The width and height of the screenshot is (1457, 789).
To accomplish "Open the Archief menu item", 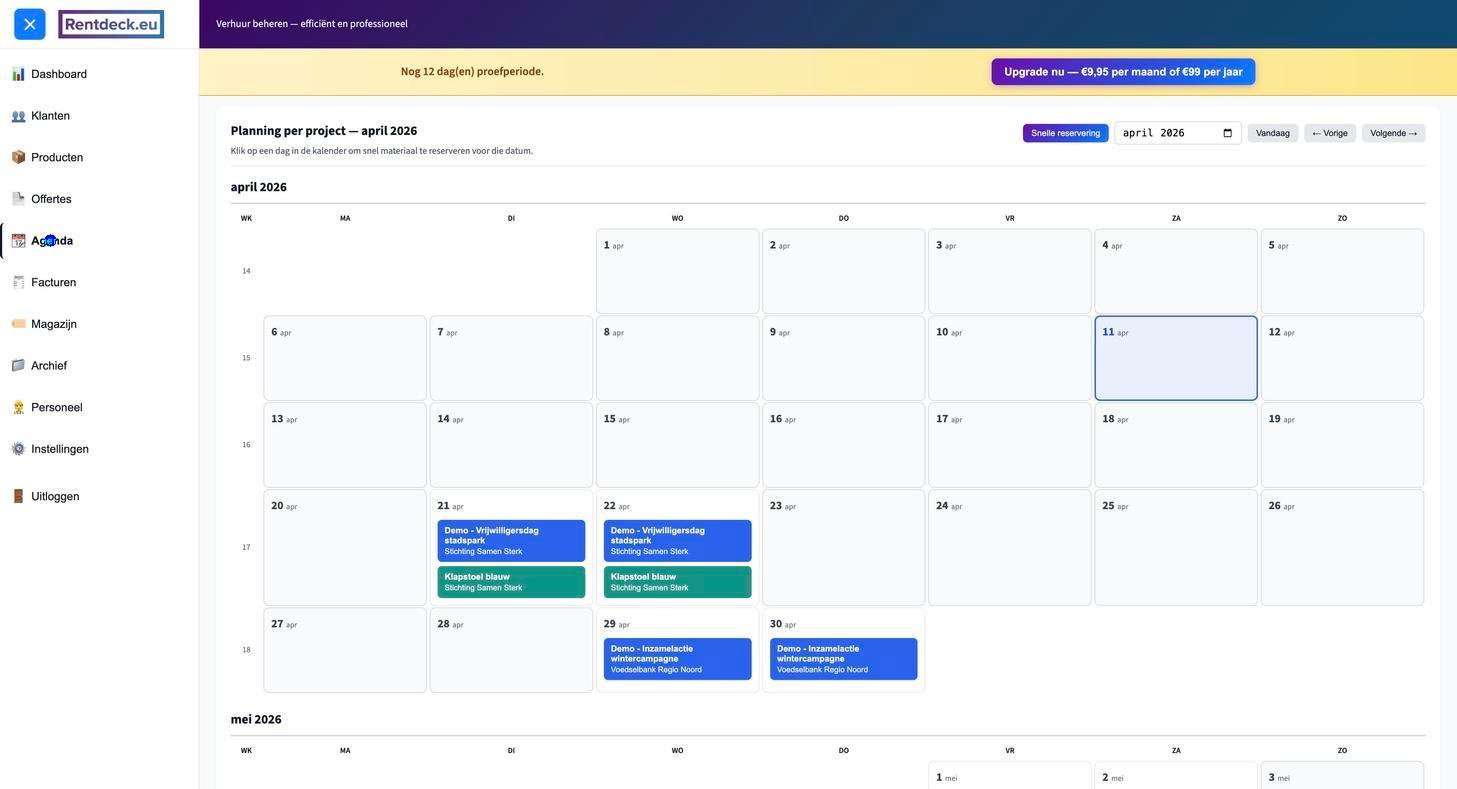I will click(x=49, y=366).
